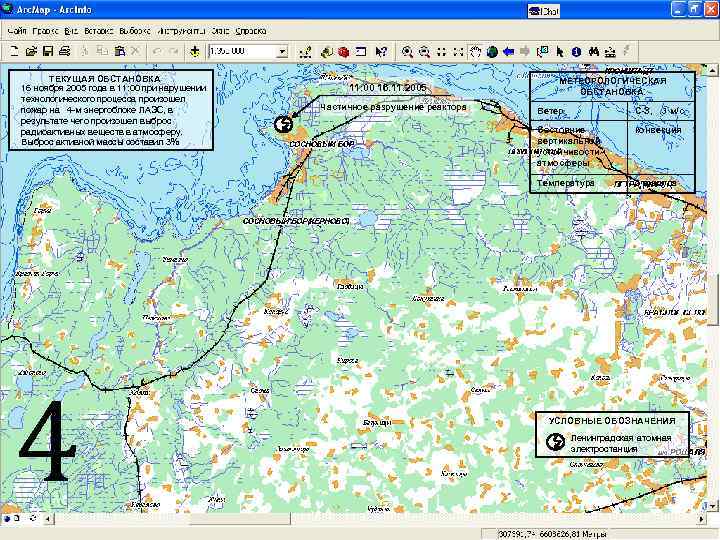Click the nuclear plant symbol on the map

283,124
